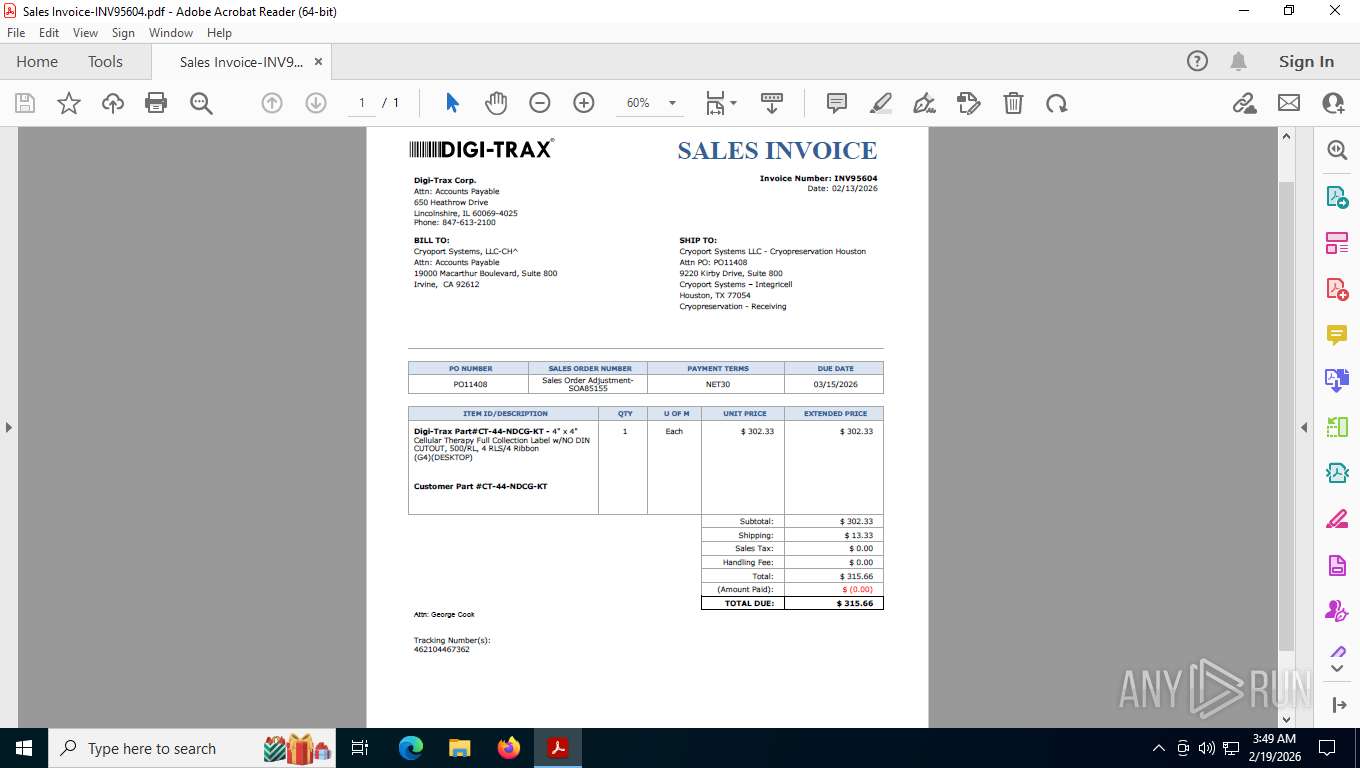
Task: Zoom out with the minus button
Action: (x=540, y=103)
